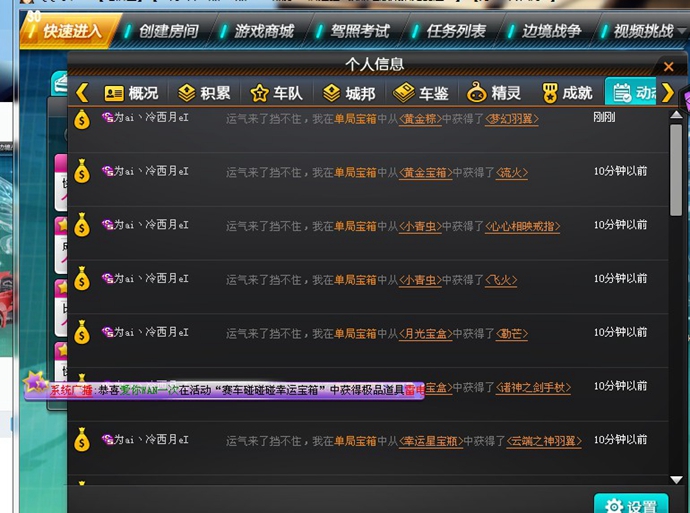Click the scrollbar down arrow
Image resolution: width=690 pixels, height=513 pixels.
[676, 479]
